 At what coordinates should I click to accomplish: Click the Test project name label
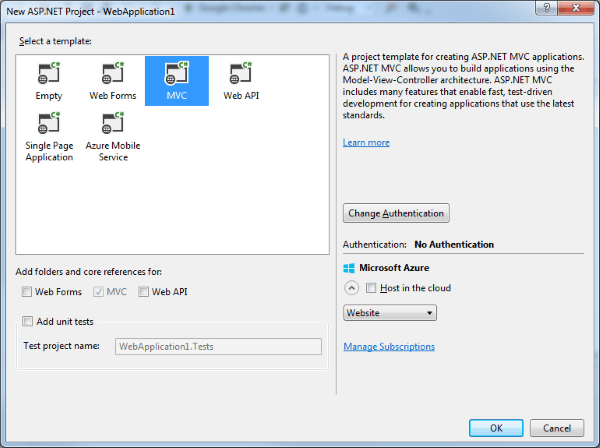tap(61, 346)
